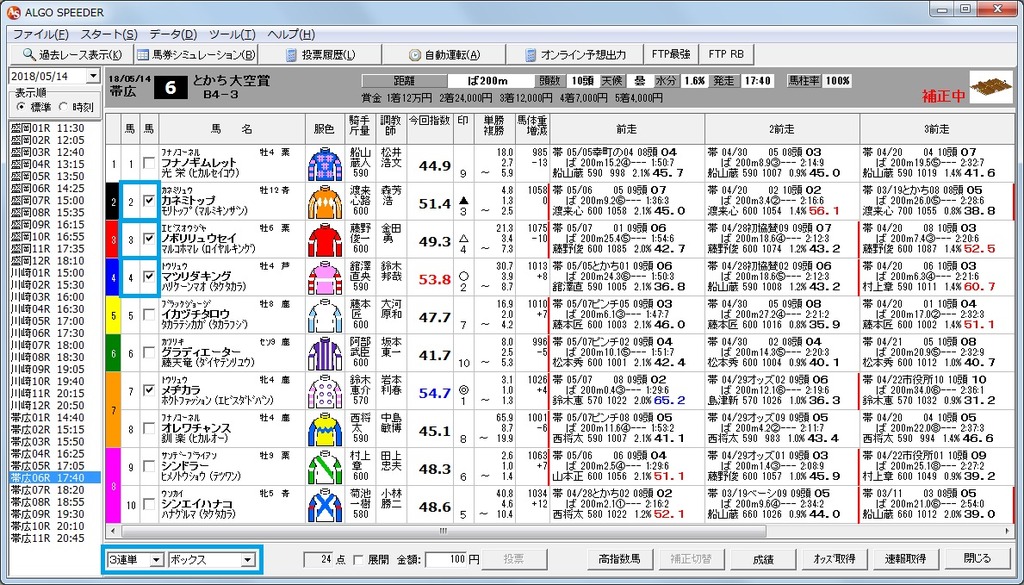Check the box for horse 10 シンエイハナコ
Image resolution: width=1024 pixels, height=585 pixels.
click(x=149, y=504)
